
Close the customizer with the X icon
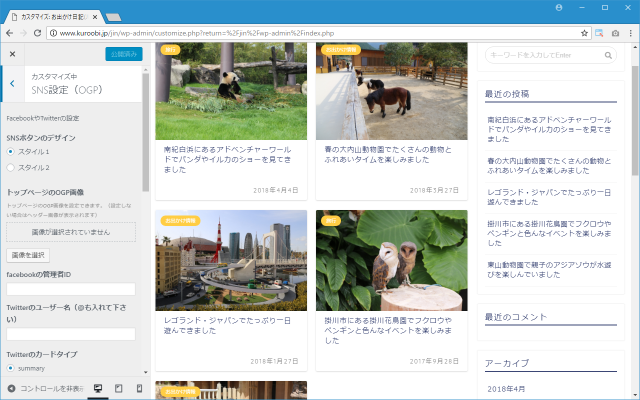click(x=12, y=54)
